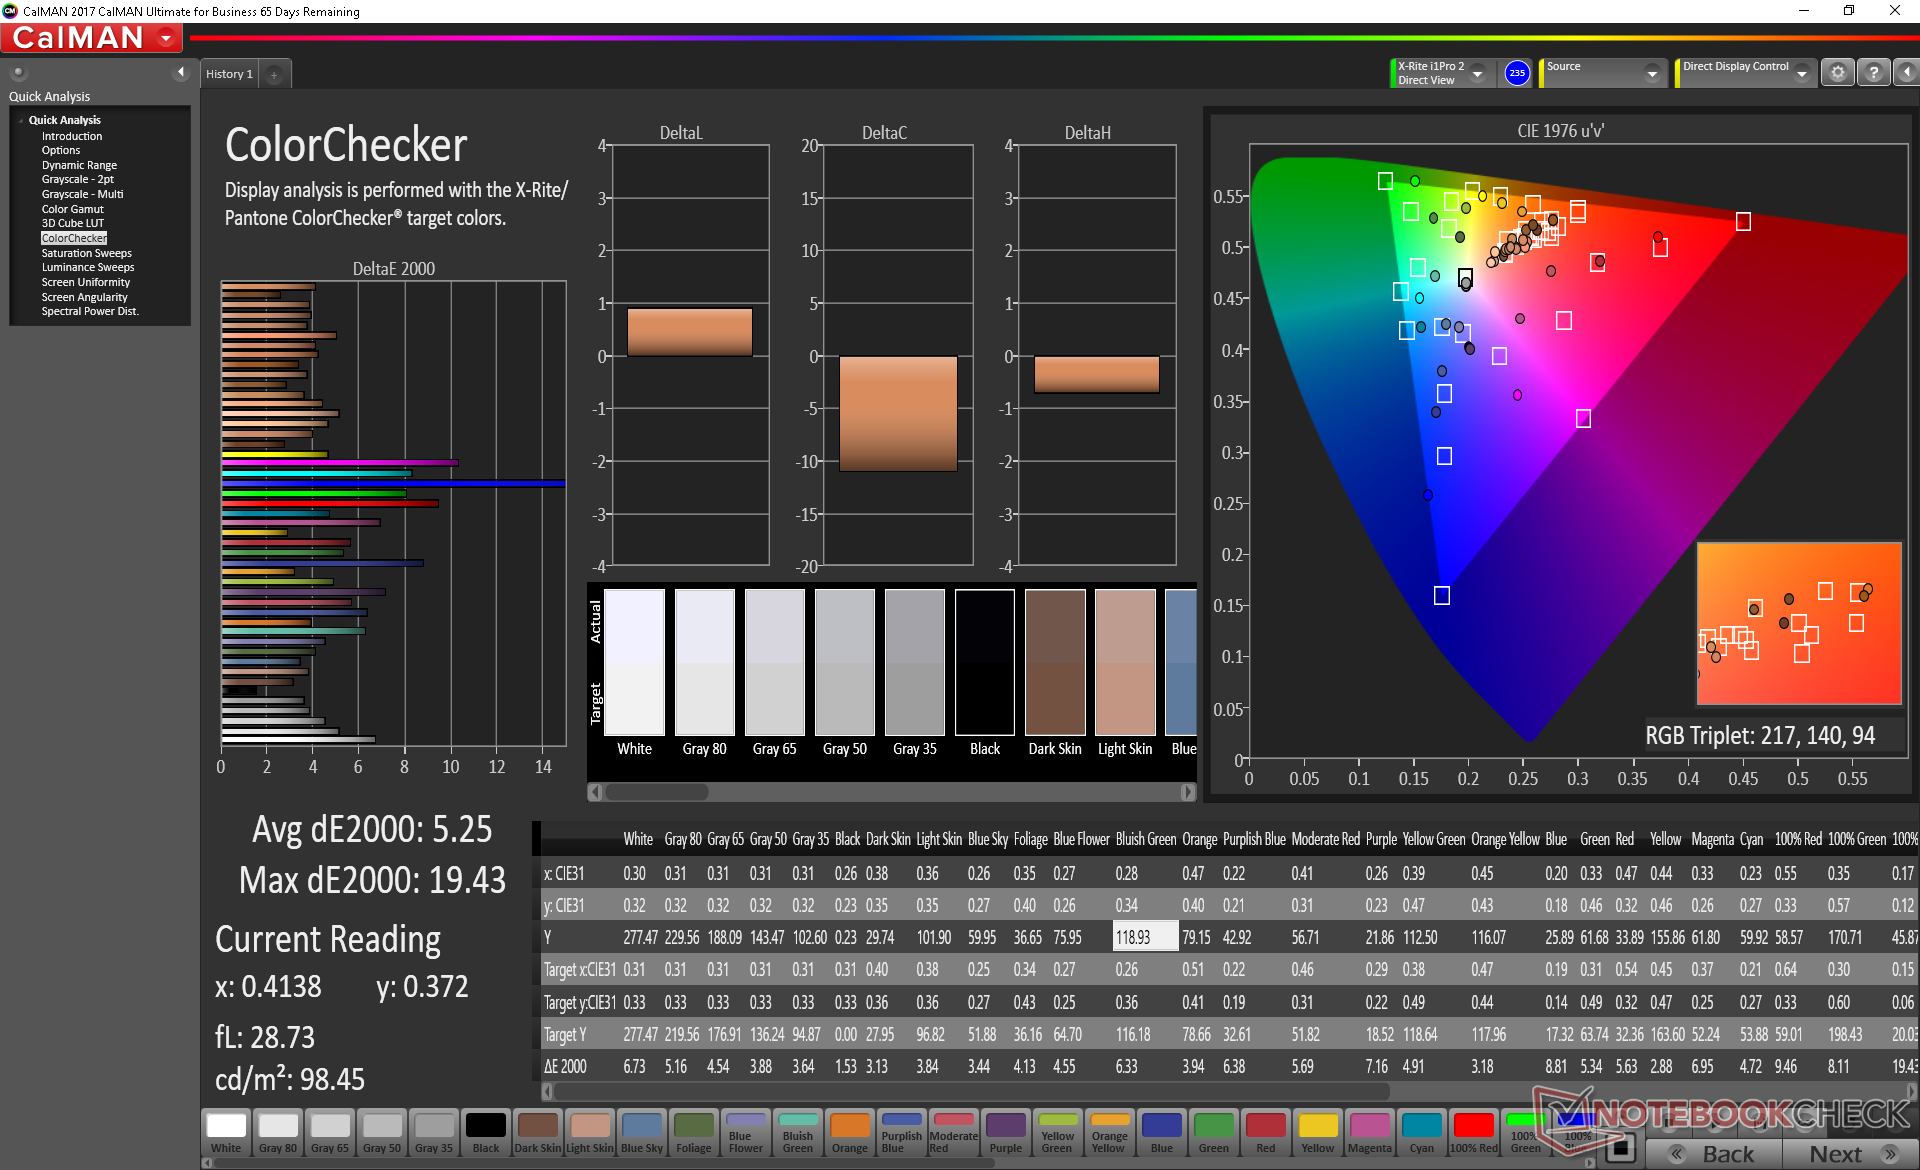Collapse the Quick Analysis sidebar arrow
The height and width of the screenshot is (1170, 1920).
(180, 72)
